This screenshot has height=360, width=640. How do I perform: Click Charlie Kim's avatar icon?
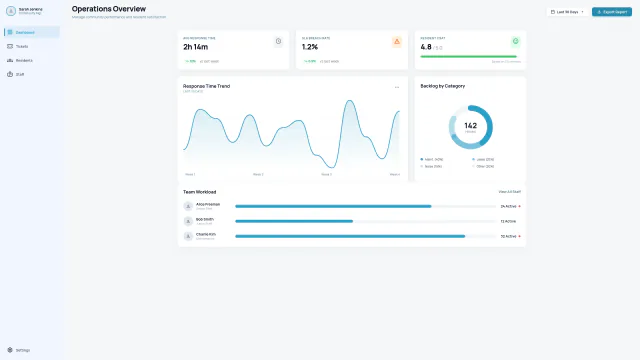(188, 236)
